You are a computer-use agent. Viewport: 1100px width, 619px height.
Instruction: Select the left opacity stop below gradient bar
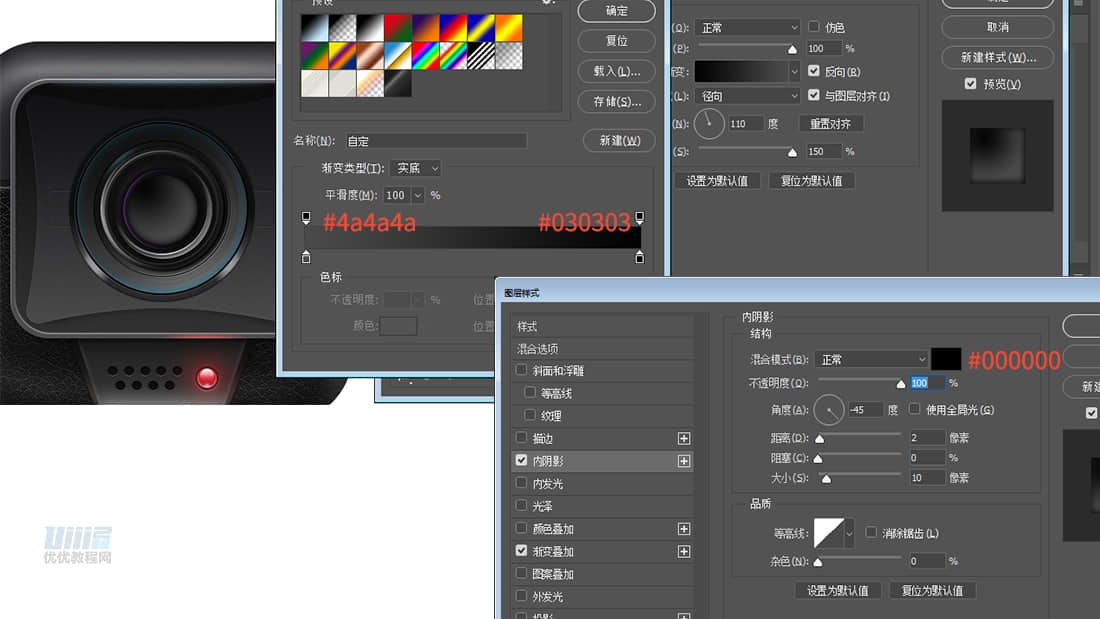[306, 257]
